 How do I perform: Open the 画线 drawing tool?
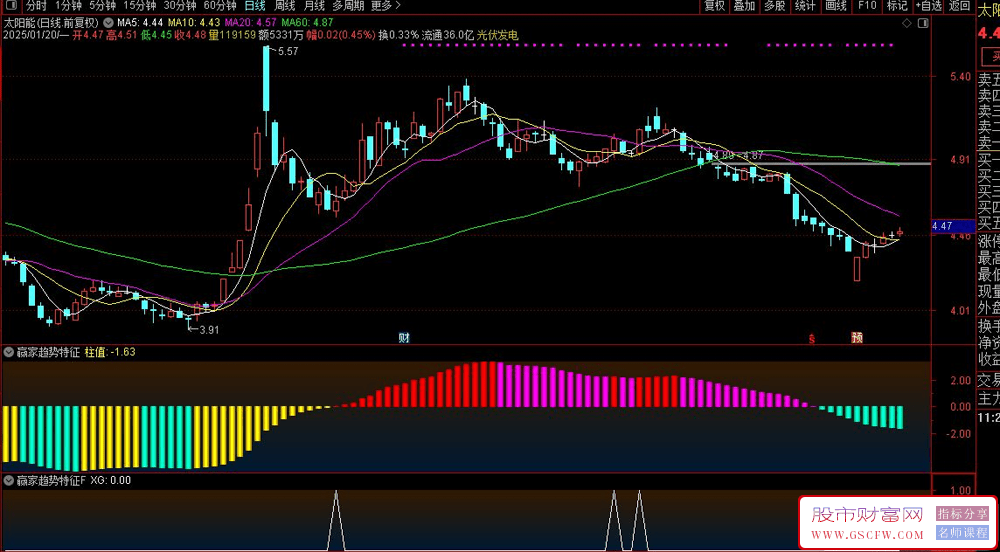pos(835,6)
